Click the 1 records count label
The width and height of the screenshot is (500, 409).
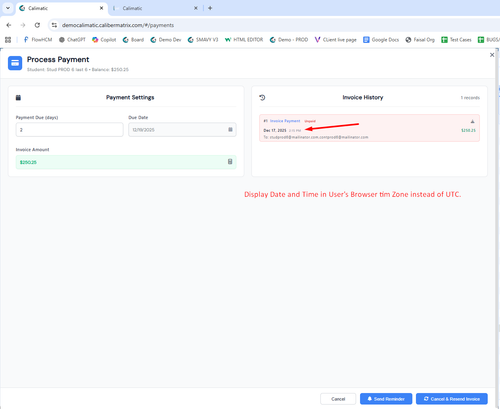tap(470, 98)
